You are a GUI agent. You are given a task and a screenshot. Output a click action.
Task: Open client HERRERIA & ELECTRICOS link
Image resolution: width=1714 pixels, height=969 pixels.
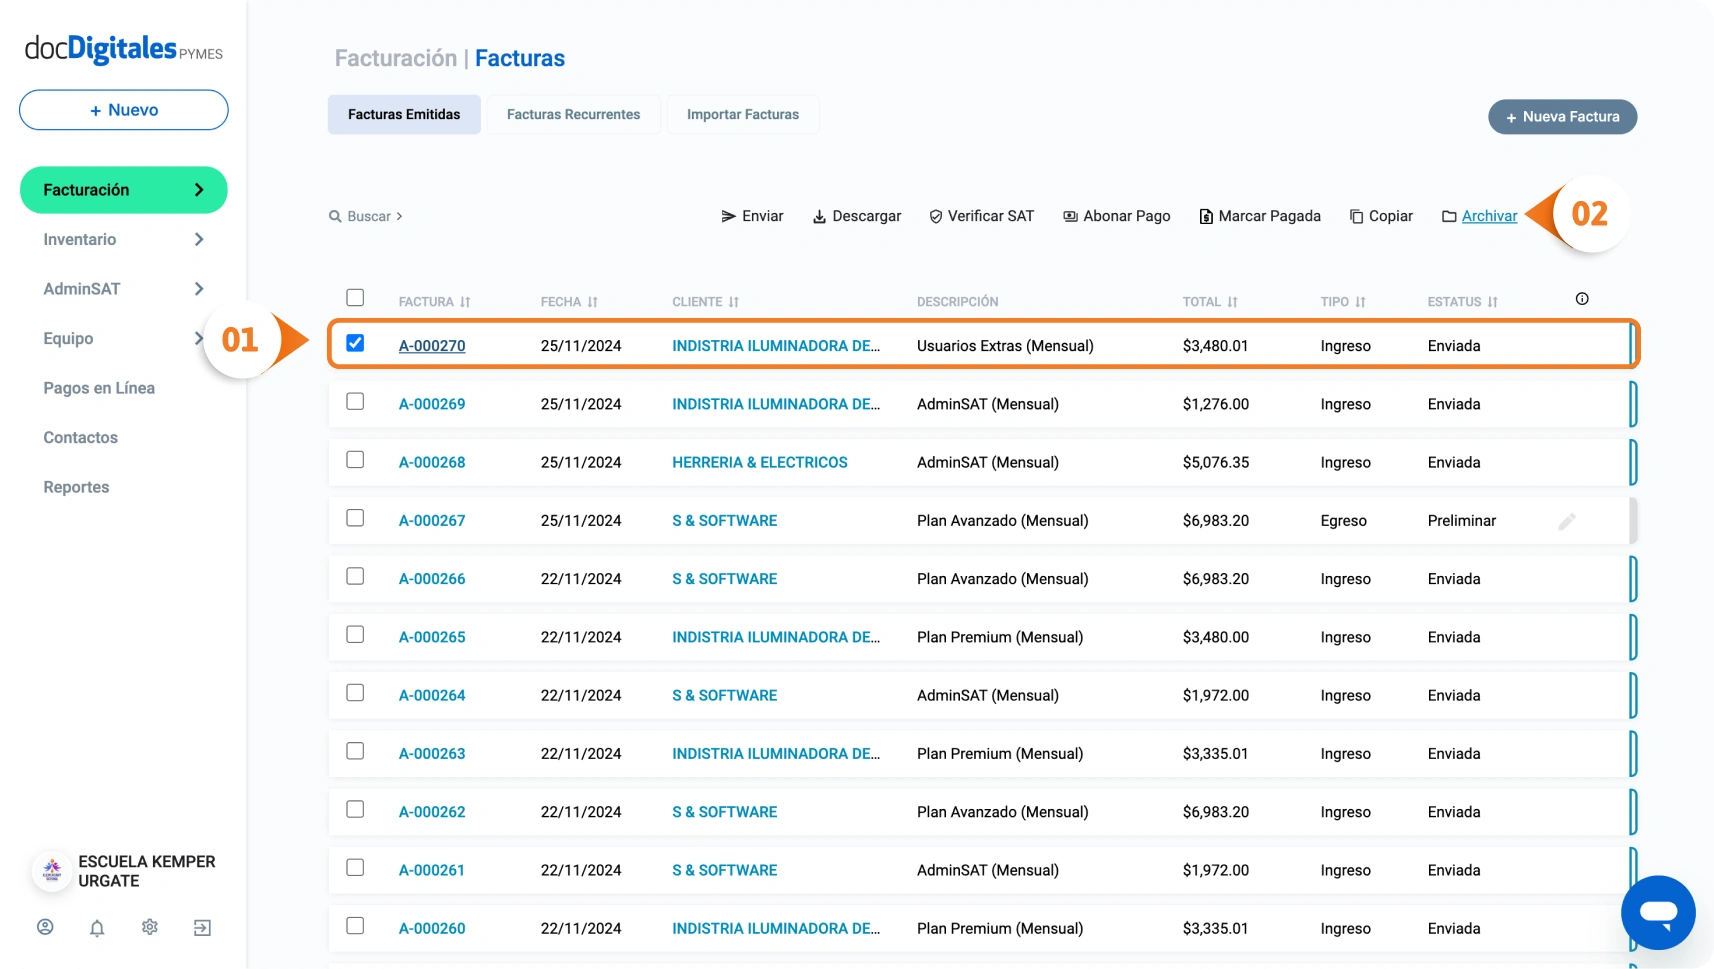(760, 463)
